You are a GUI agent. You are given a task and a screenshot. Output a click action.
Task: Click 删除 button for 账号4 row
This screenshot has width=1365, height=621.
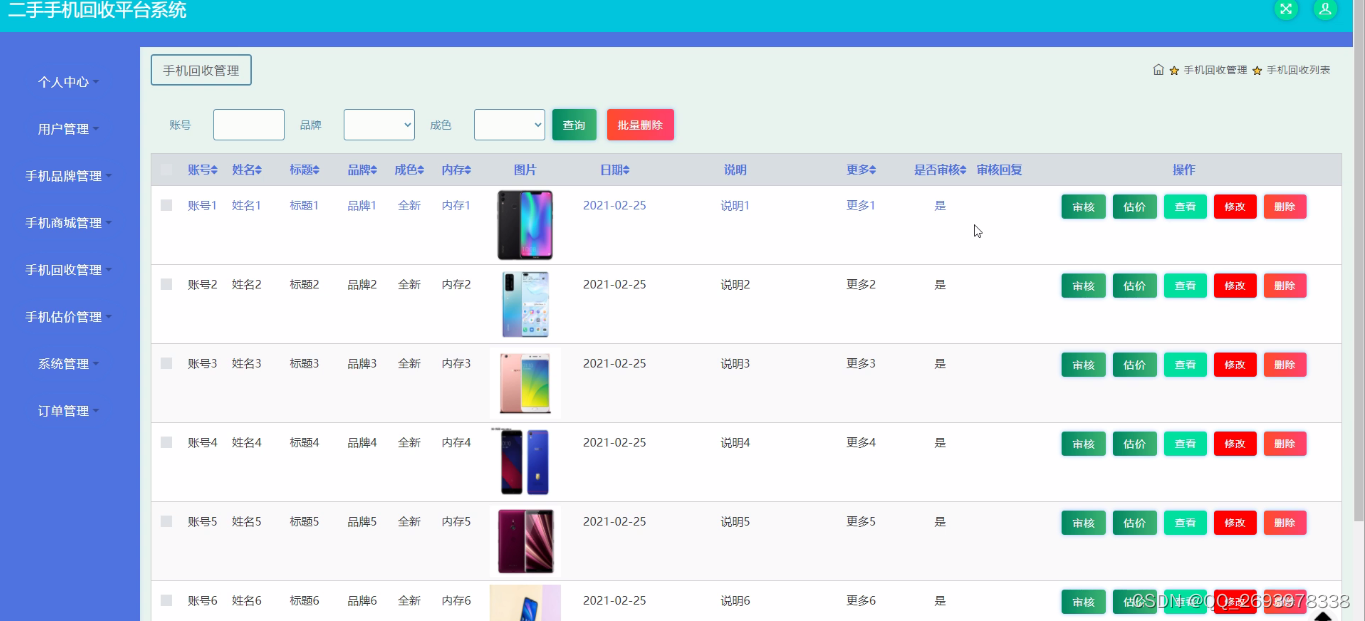click(1285, 444)
